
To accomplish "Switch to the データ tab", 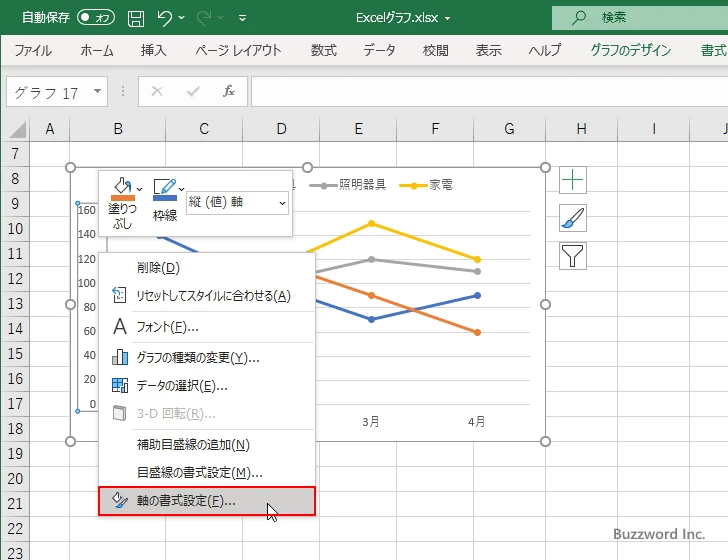I will point(379,50).
